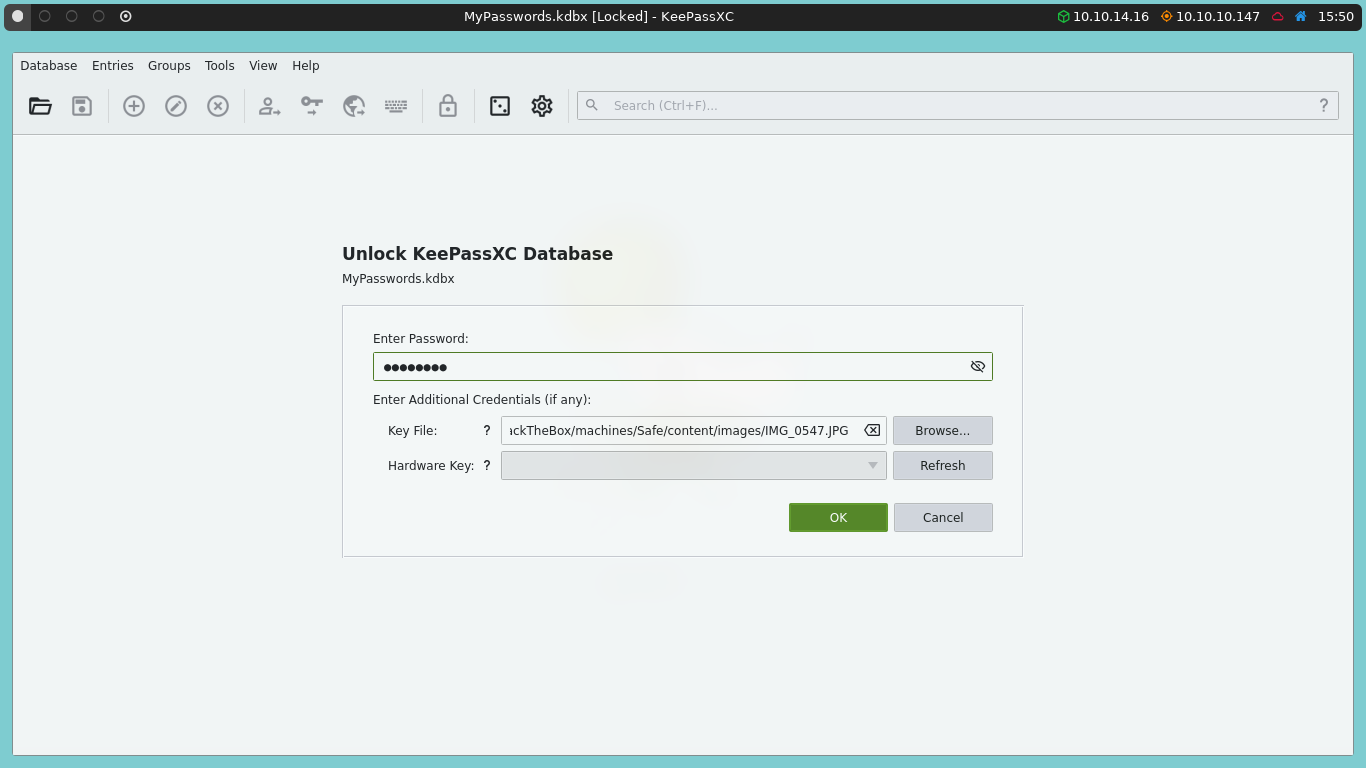Switch to the fifth workspace dot indicator
Viewport: 1366px width, 768px height.
tap(126, 16)
